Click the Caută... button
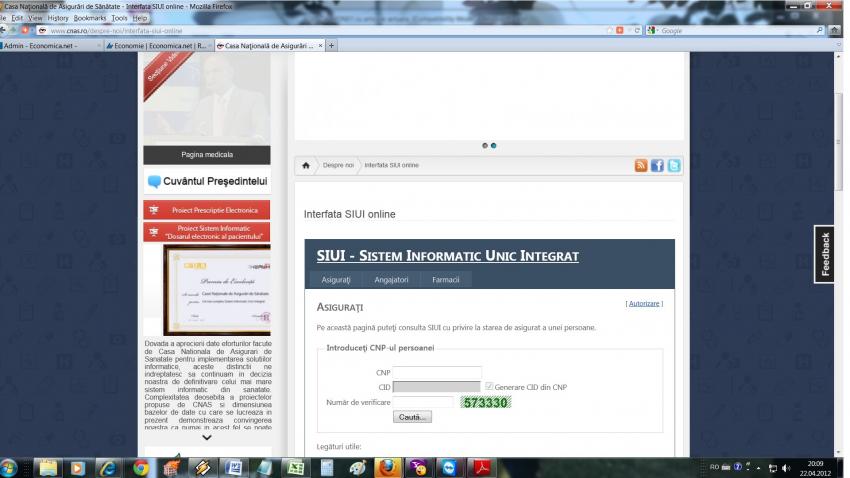The height and width of the screenshot is (478, 850). [412, 417]
